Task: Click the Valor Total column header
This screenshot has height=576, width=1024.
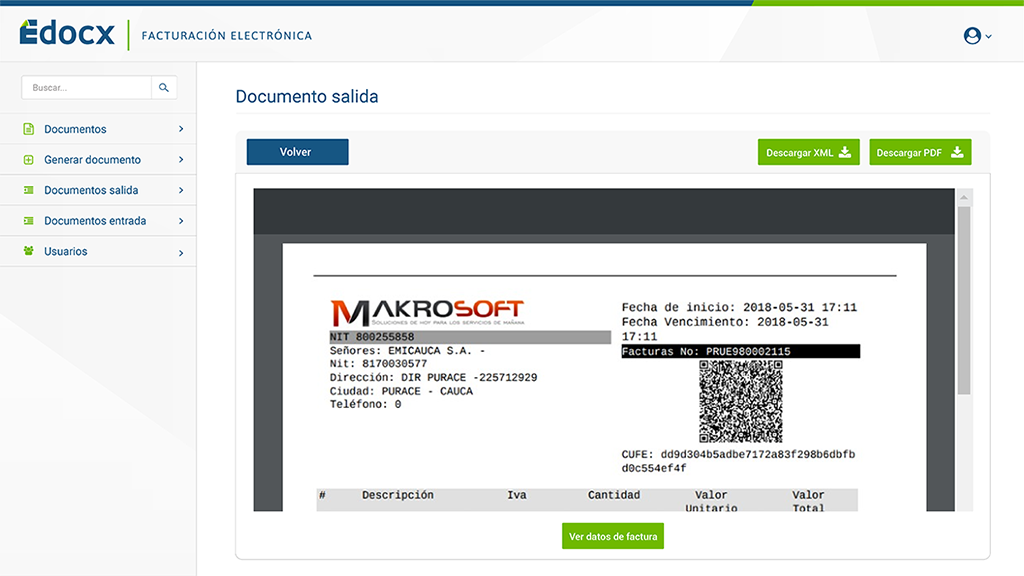Action: (x=808, y=501)
